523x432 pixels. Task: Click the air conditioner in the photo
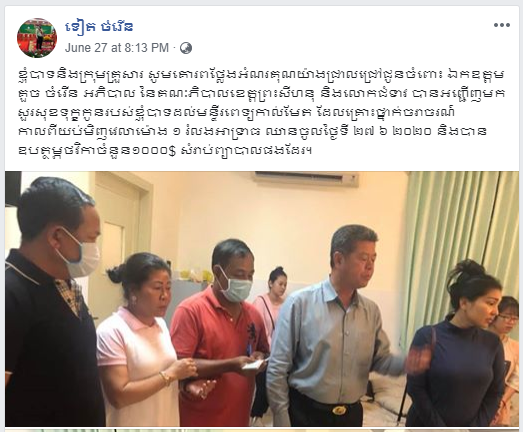(x=306, y=179)
